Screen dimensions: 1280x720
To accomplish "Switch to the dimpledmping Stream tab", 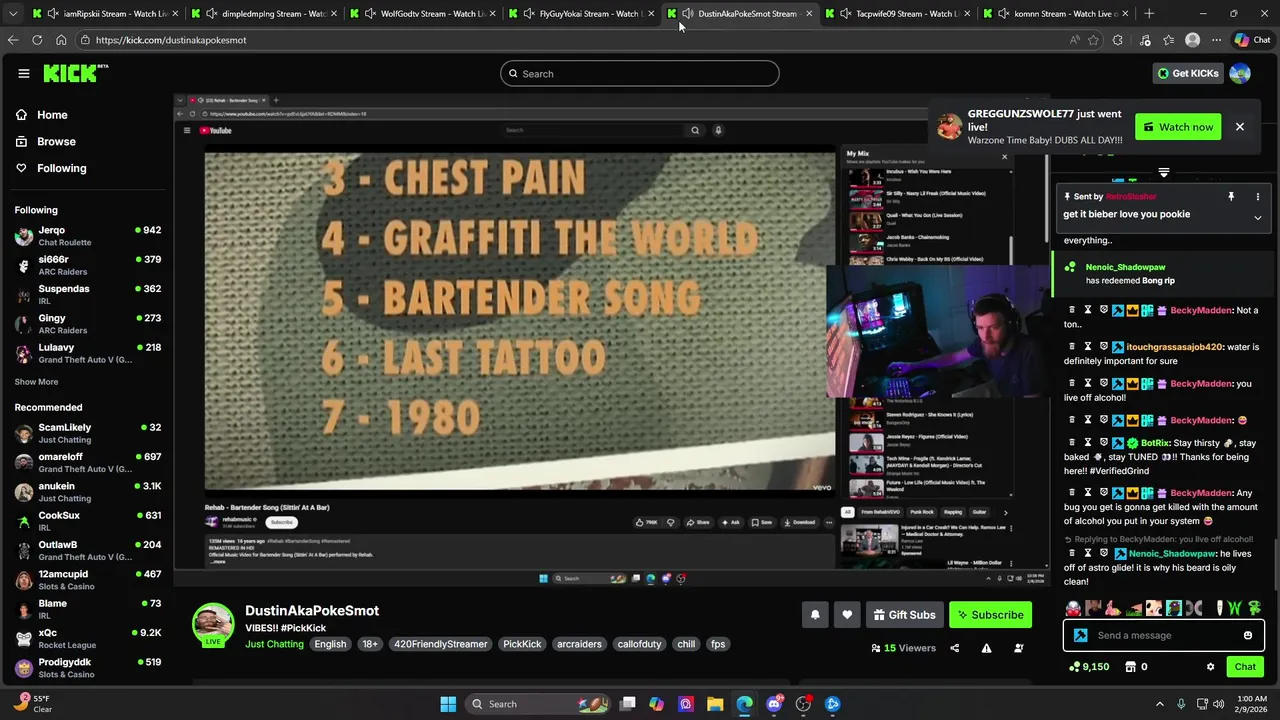I will [x=264, y=13].
